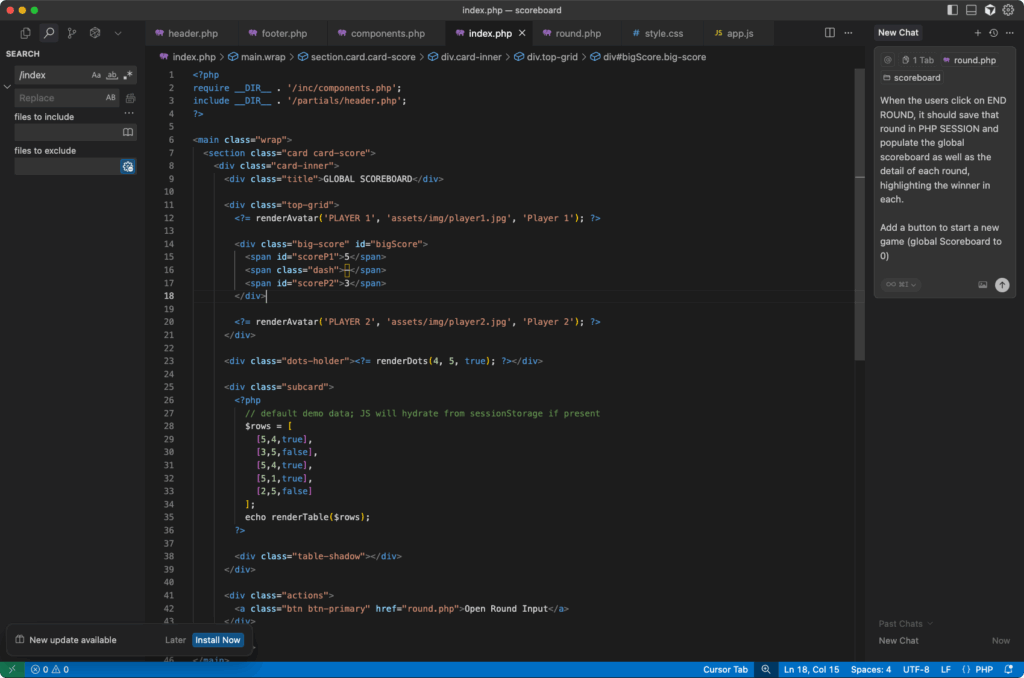This screenshot has width=1024, height=678.
Task: Collapse the replace field chevron
Action: [8, 87]
